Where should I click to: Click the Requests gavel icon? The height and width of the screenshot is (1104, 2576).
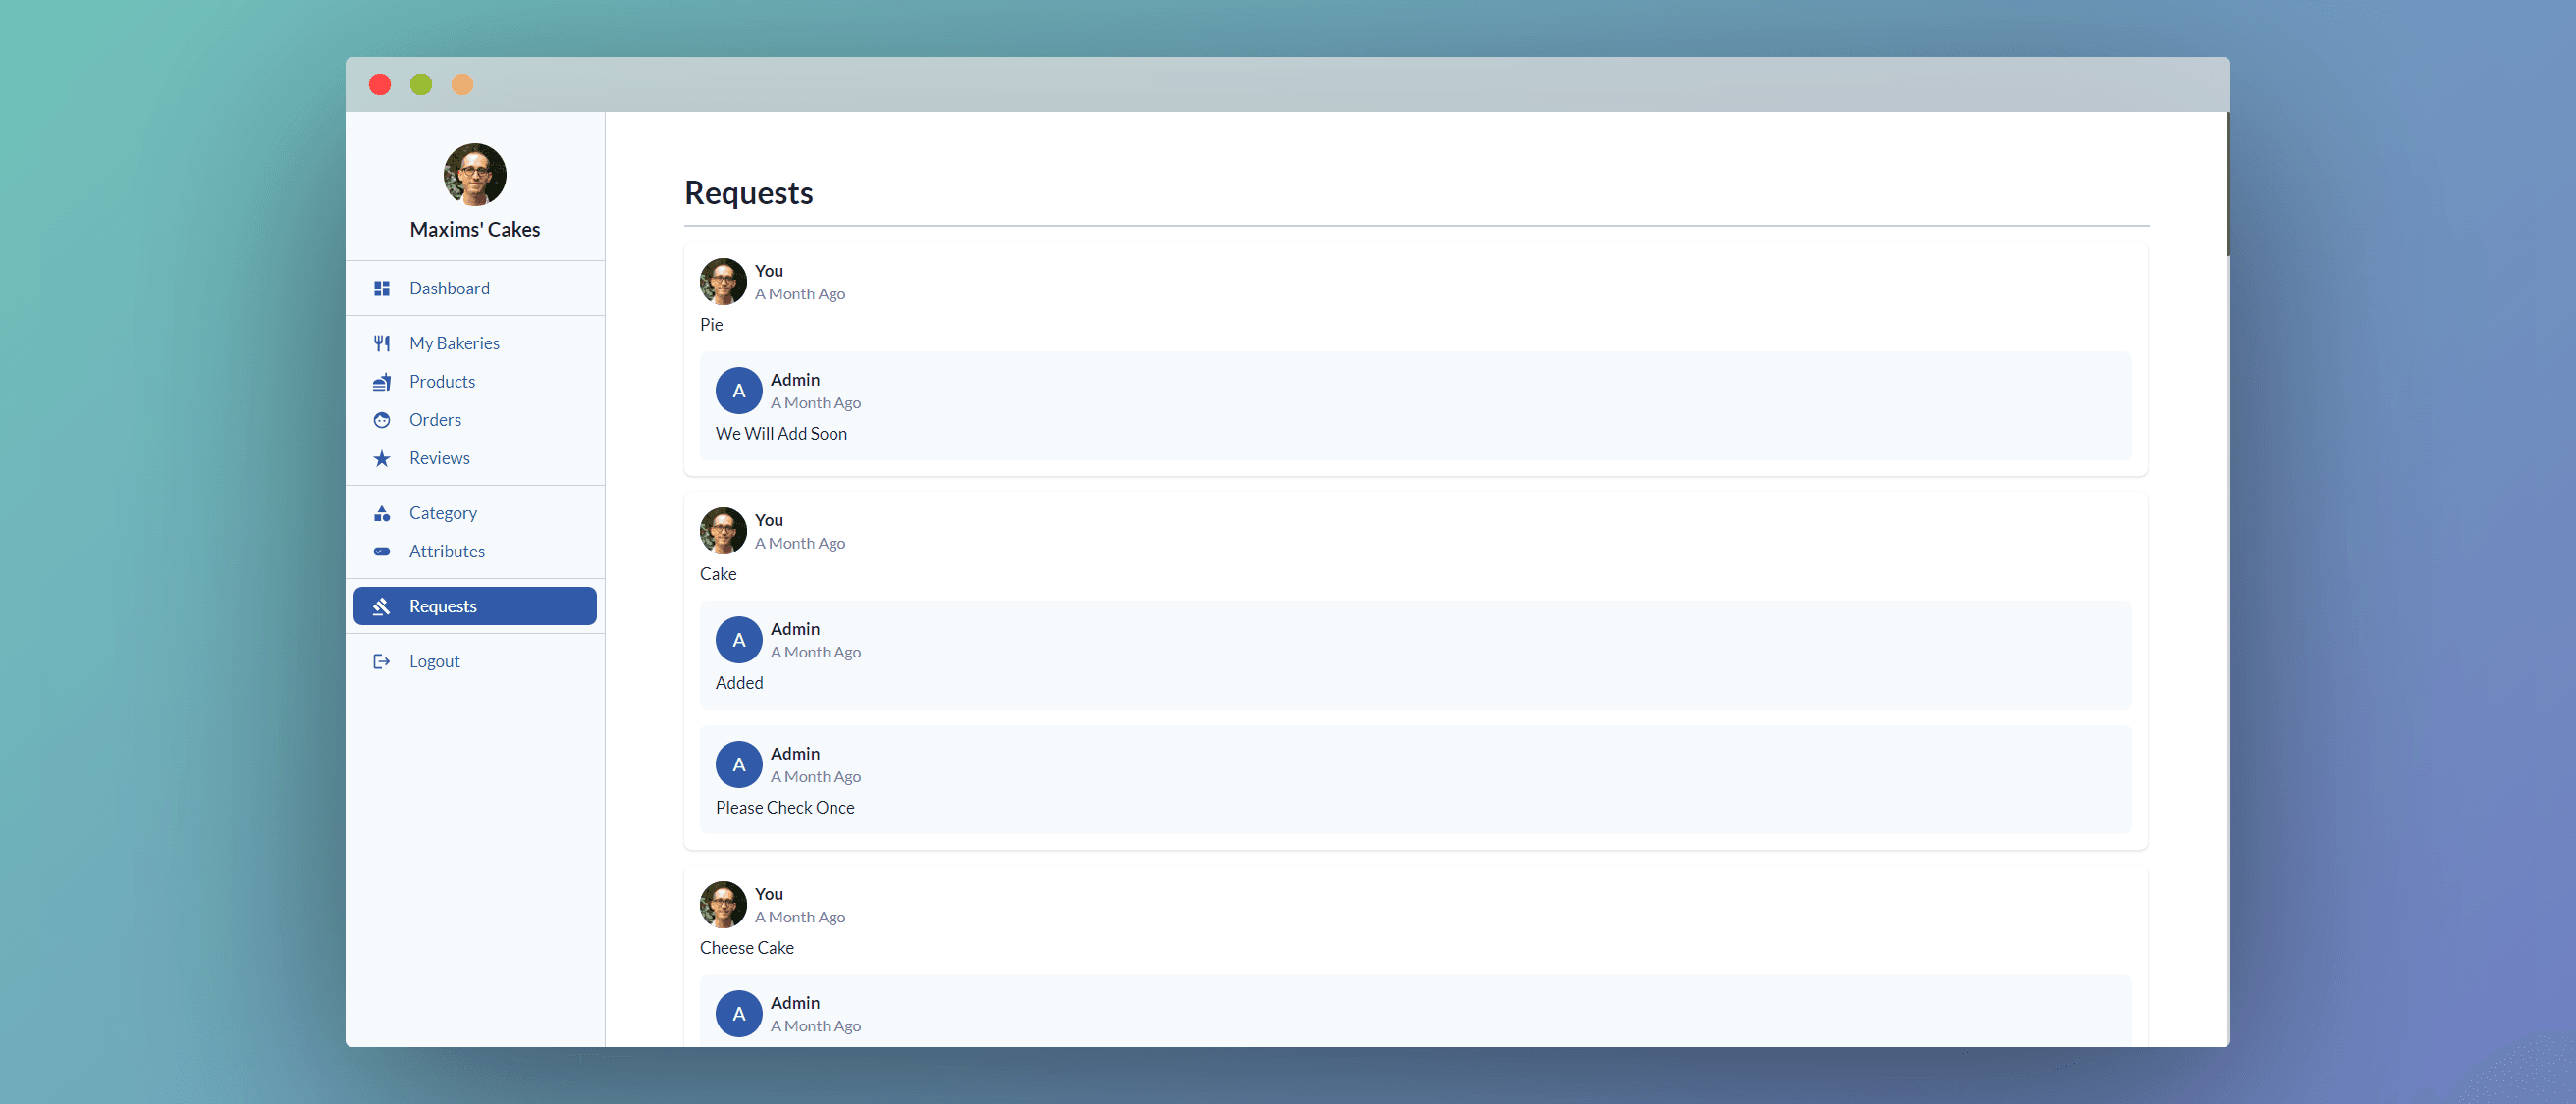pos(381,607)
